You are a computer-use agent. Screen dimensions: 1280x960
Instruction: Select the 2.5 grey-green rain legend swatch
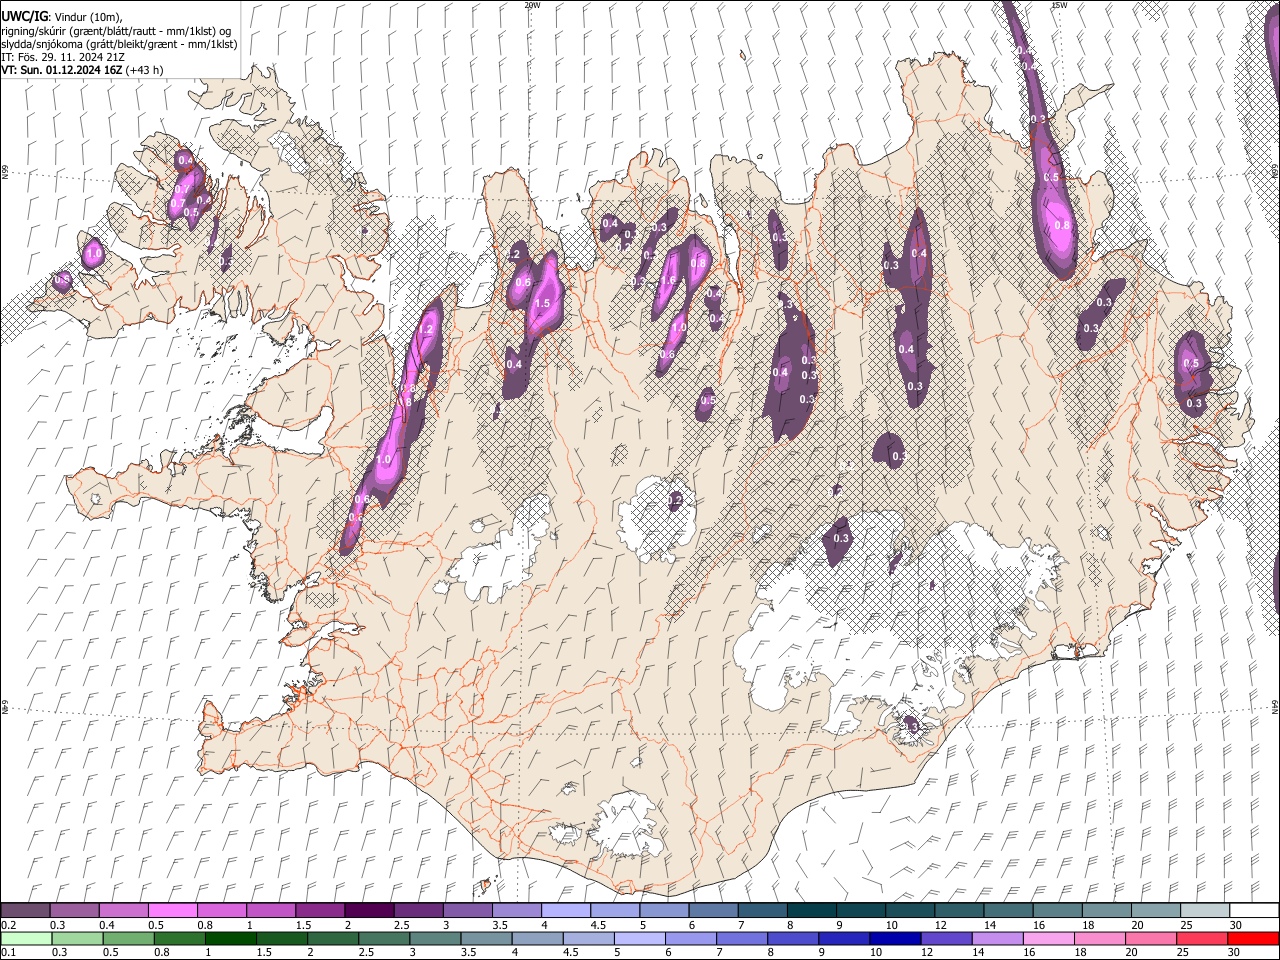[384, 938]
